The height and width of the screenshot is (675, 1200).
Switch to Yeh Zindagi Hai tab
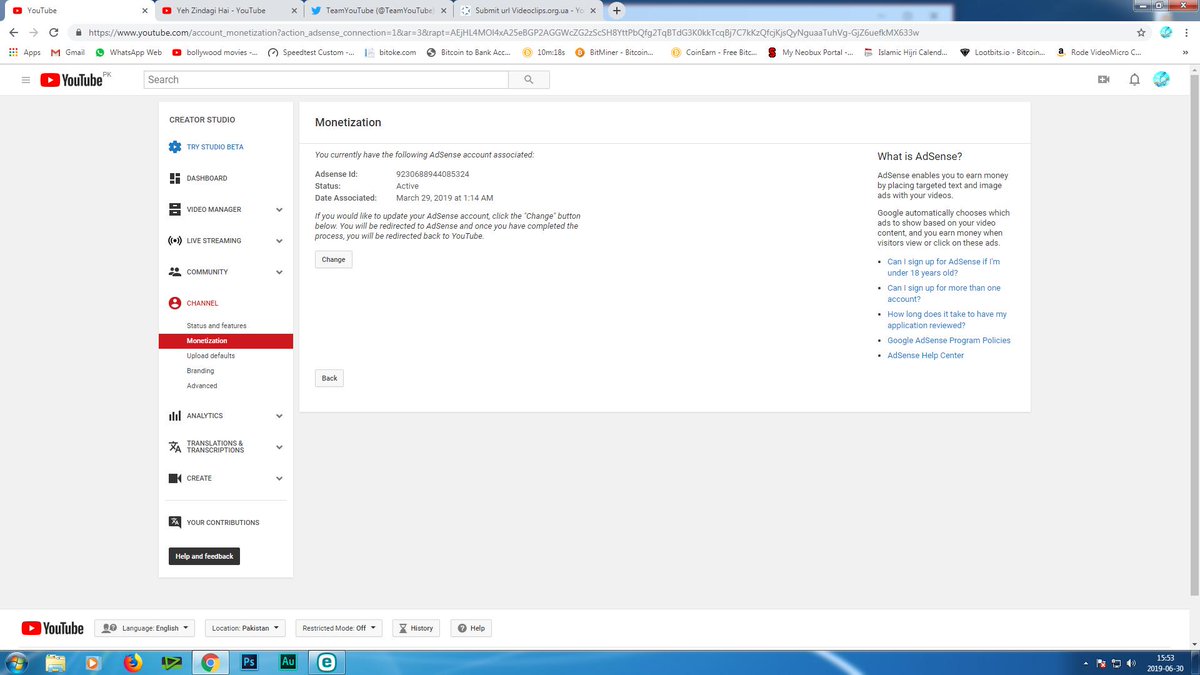(x=228, y=10)
